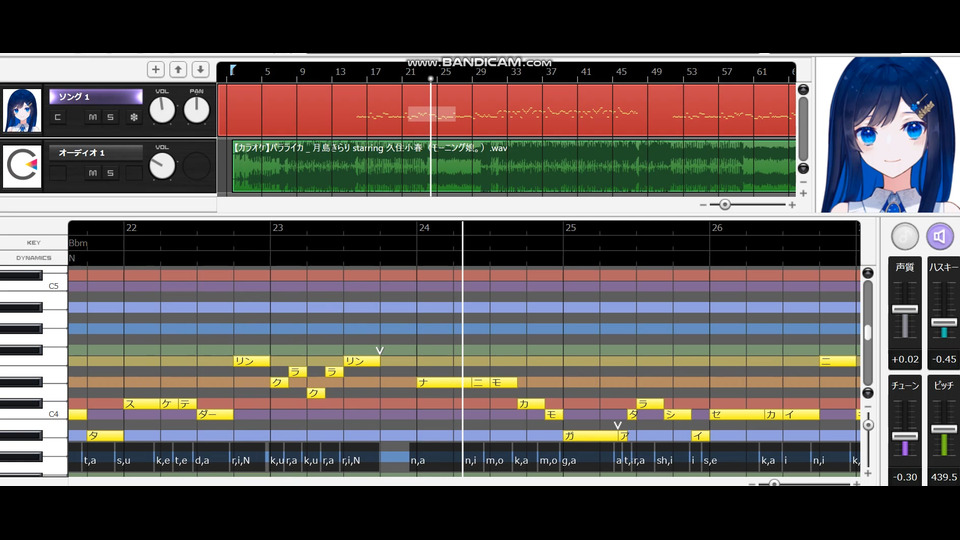Jump to measure 41 on track ruler
Image resolution: width=960 pixels, height=540 pixels.
click(586, 72)
